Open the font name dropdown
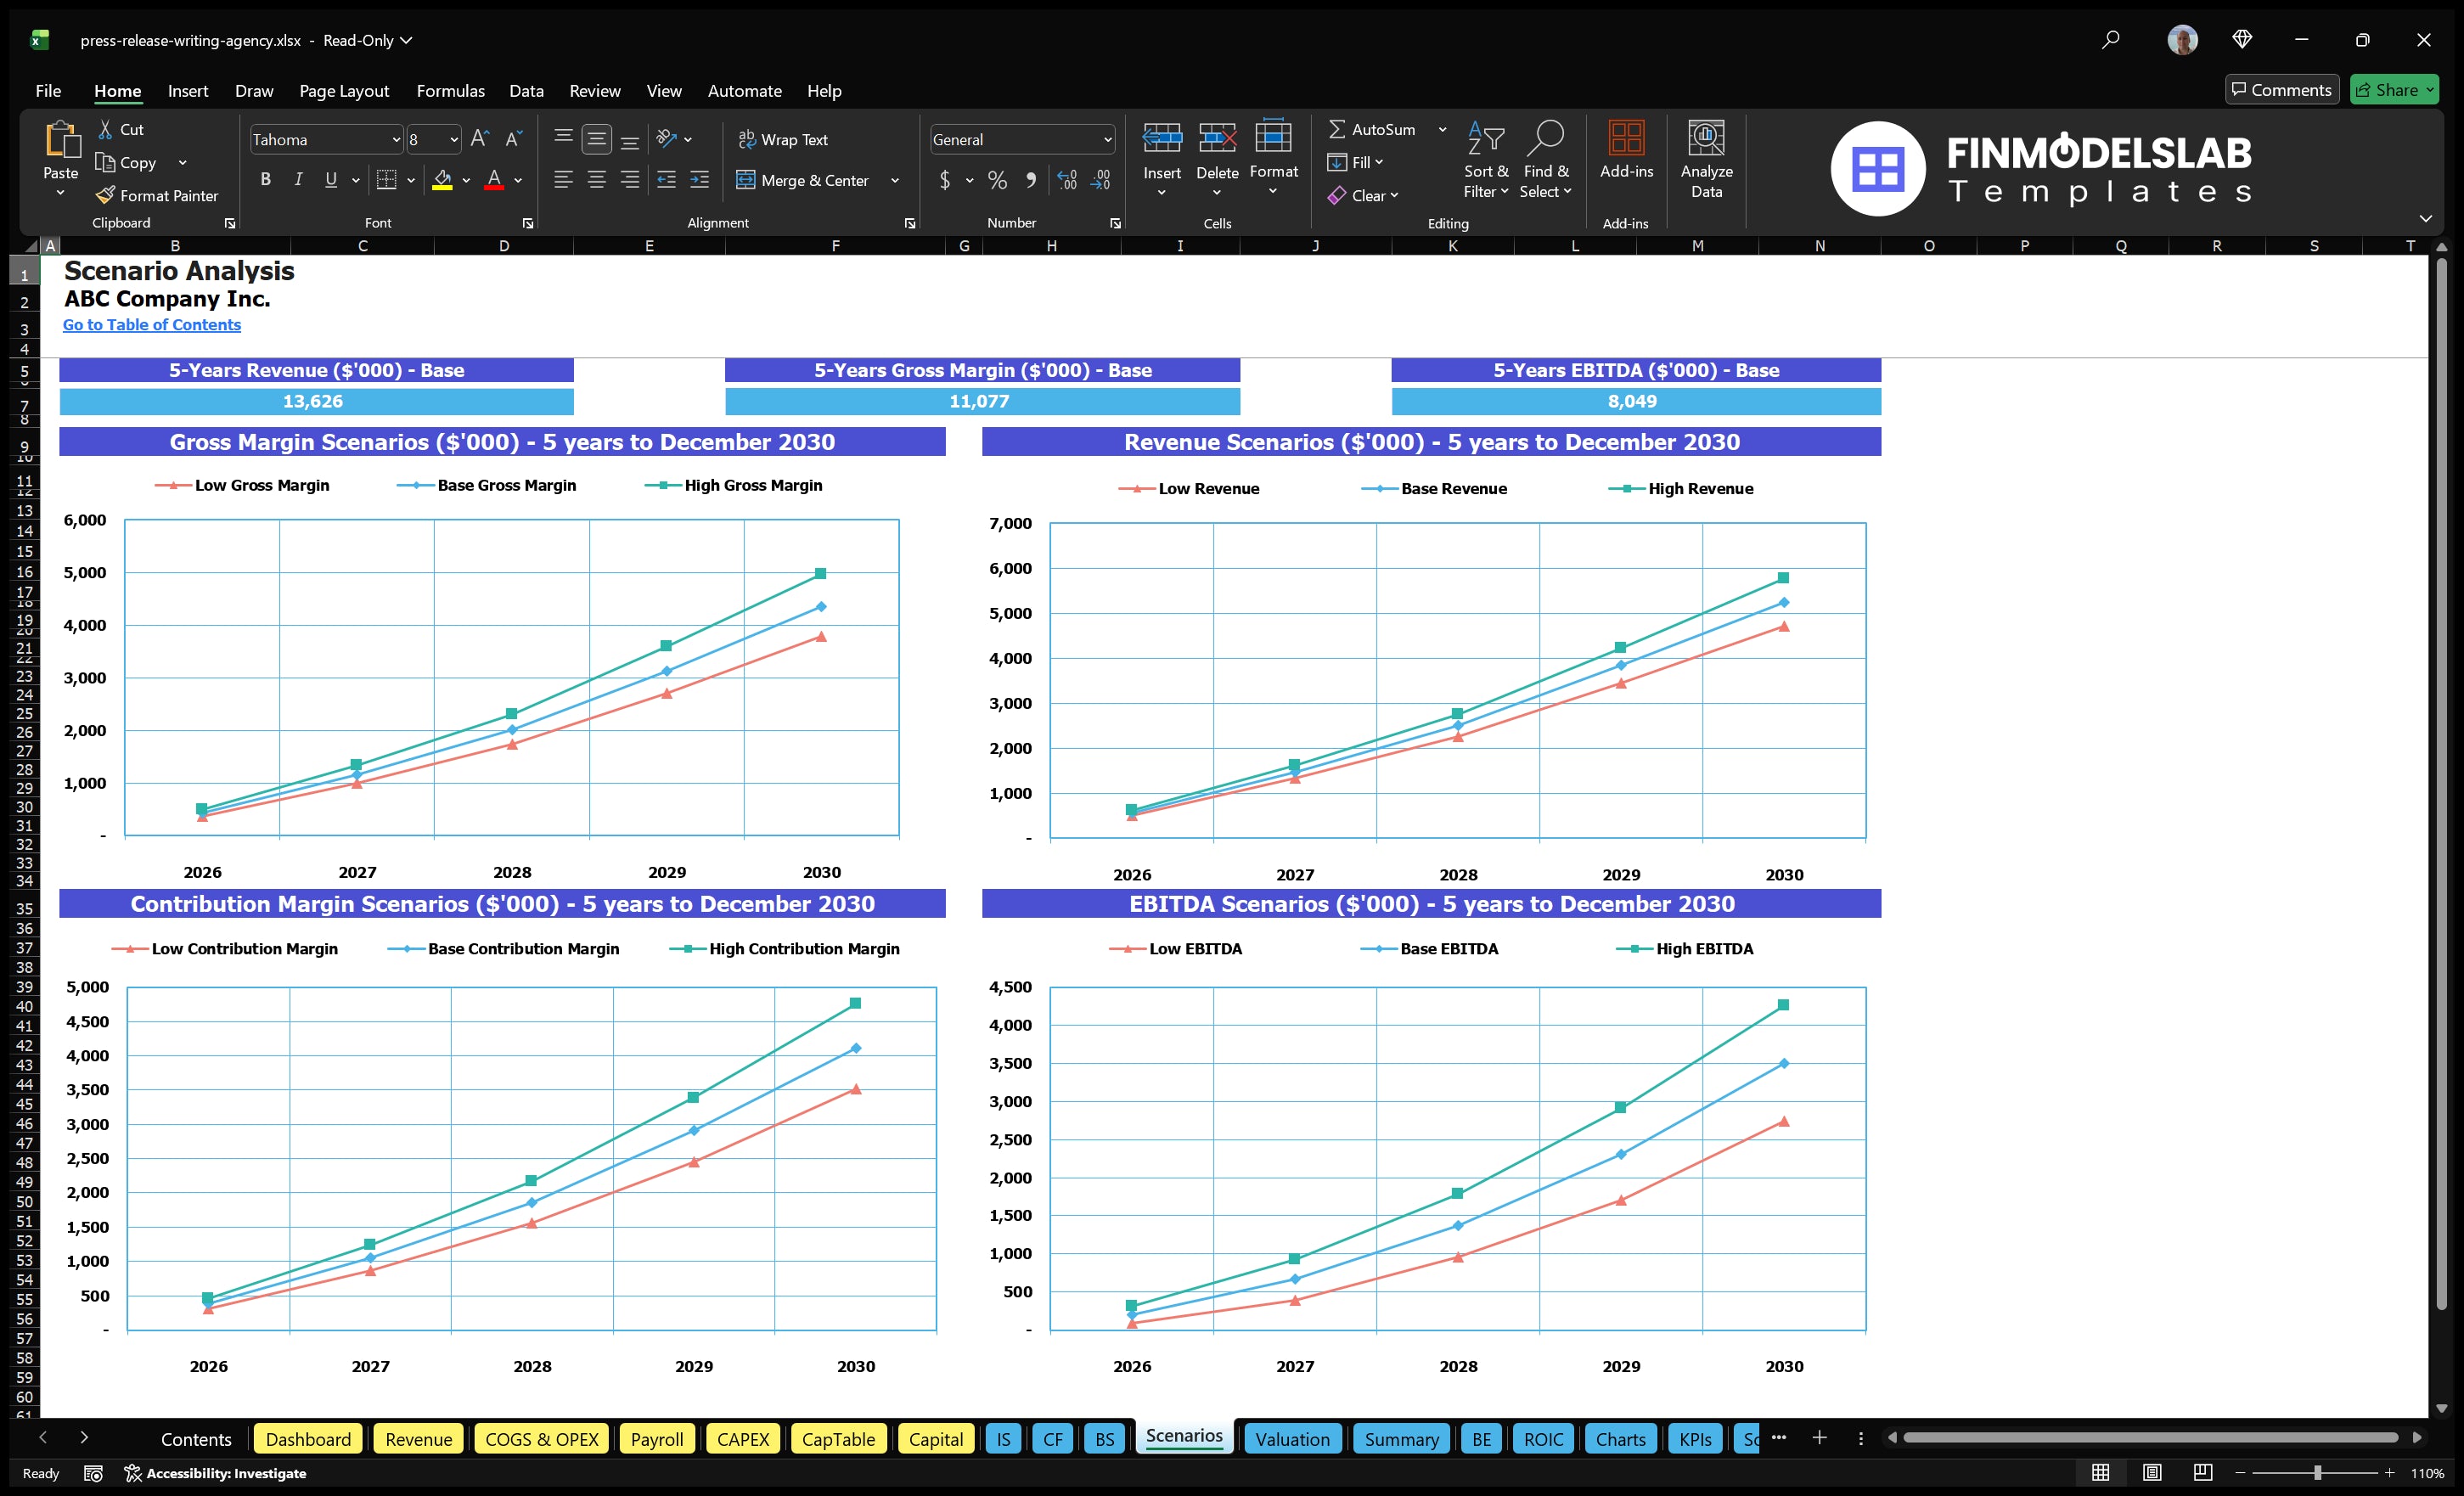This screenshot has width=2464, height=1496. click(x=397, y=139)
